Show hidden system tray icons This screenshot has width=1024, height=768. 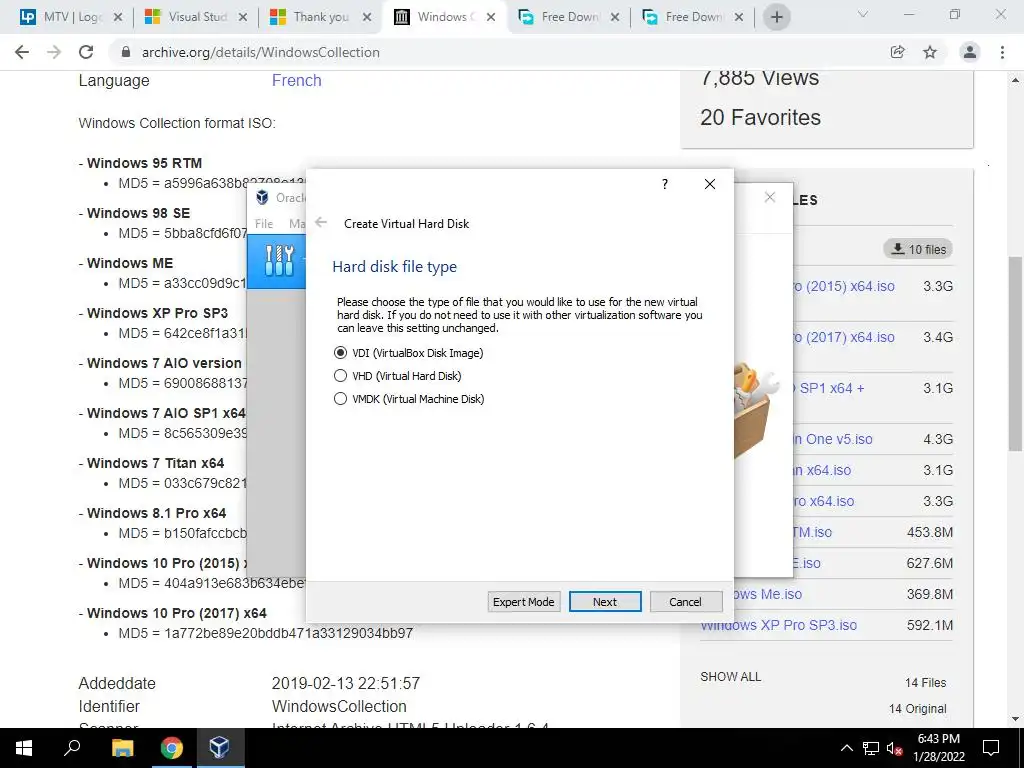pos(846,748)
